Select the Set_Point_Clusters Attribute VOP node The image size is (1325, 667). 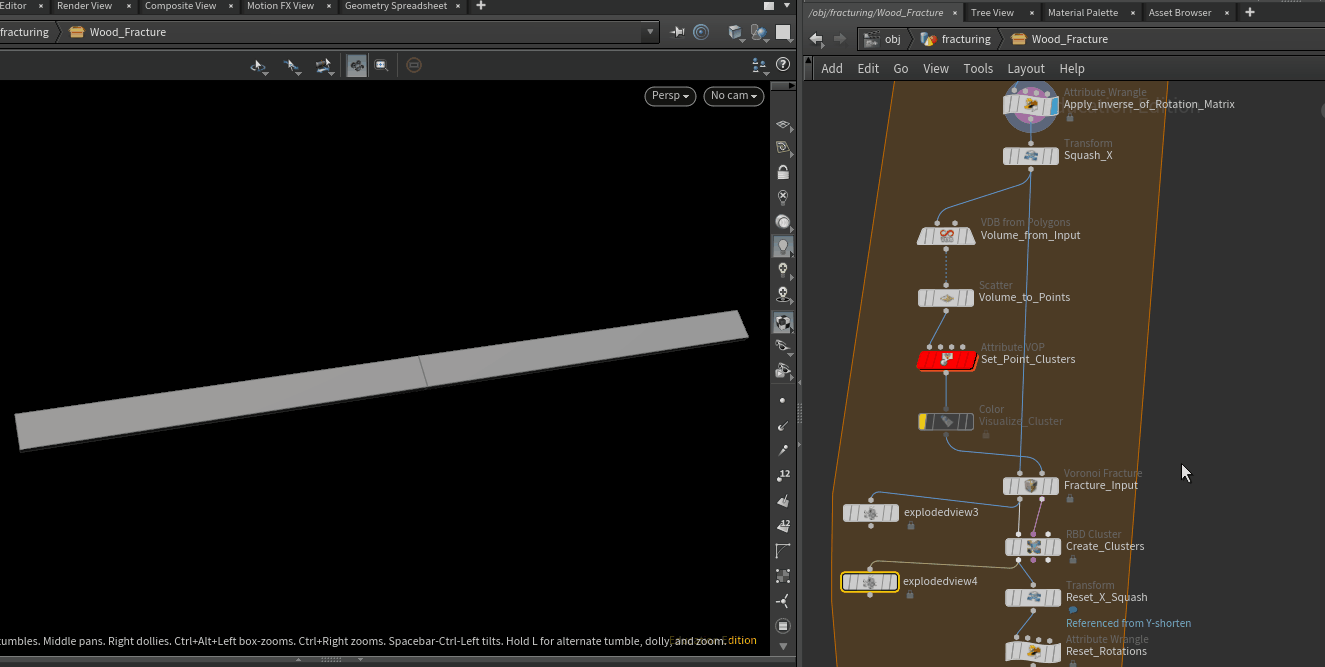tap(946, 360)
